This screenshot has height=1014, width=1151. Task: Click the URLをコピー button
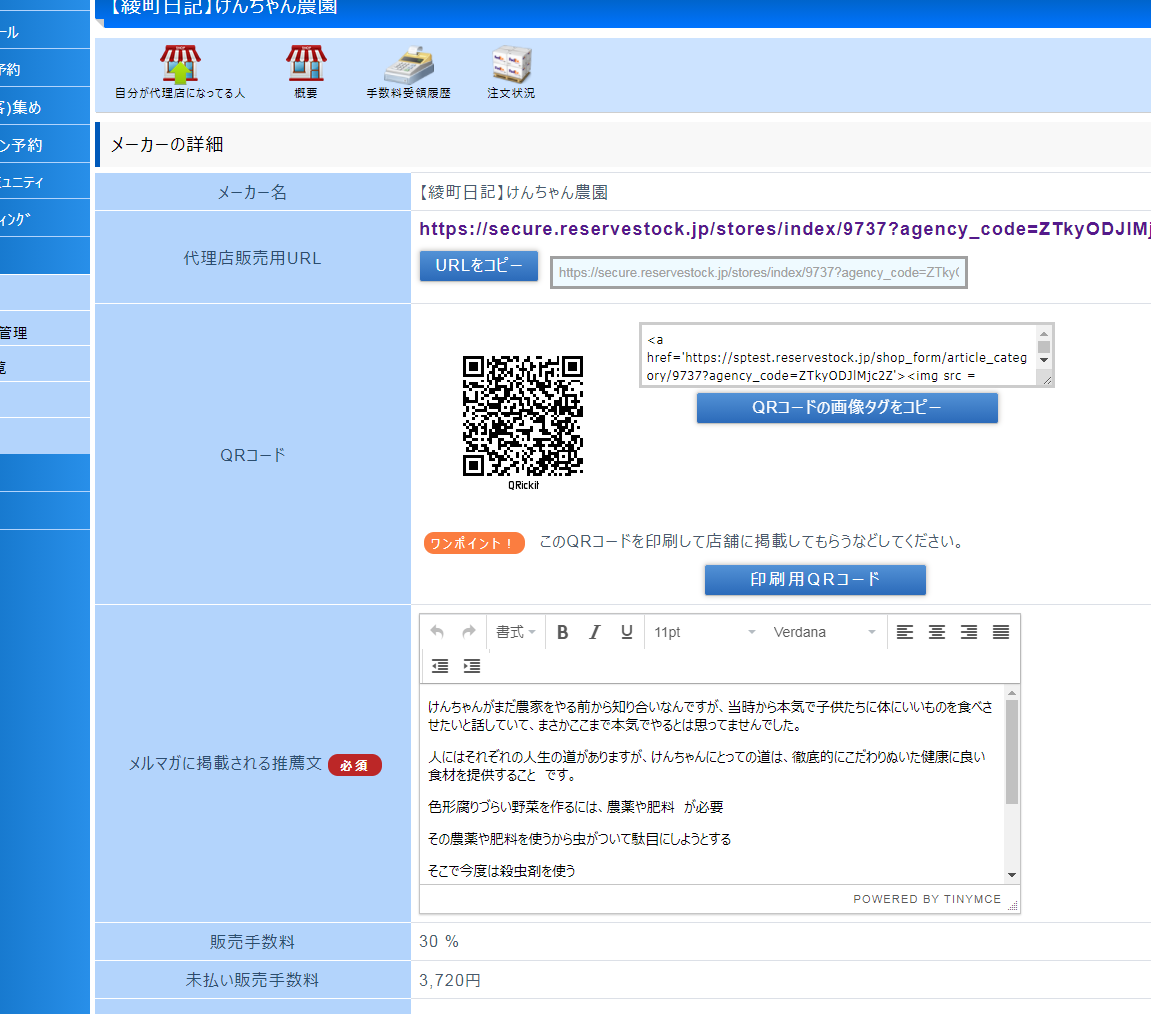479,266
